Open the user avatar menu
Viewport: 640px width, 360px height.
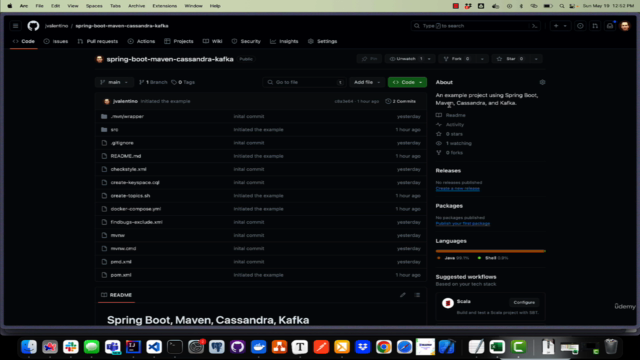(x=625, y=26)
